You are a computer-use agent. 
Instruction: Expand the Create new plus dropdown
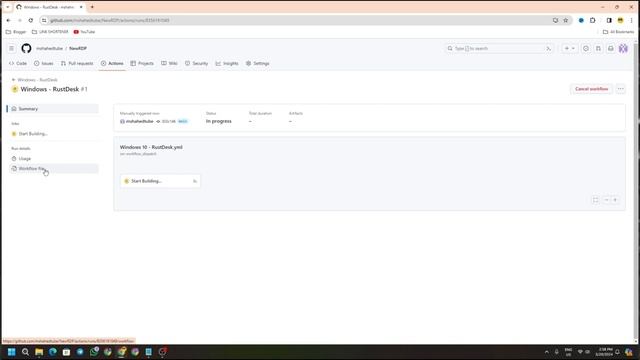coord(569,48)
